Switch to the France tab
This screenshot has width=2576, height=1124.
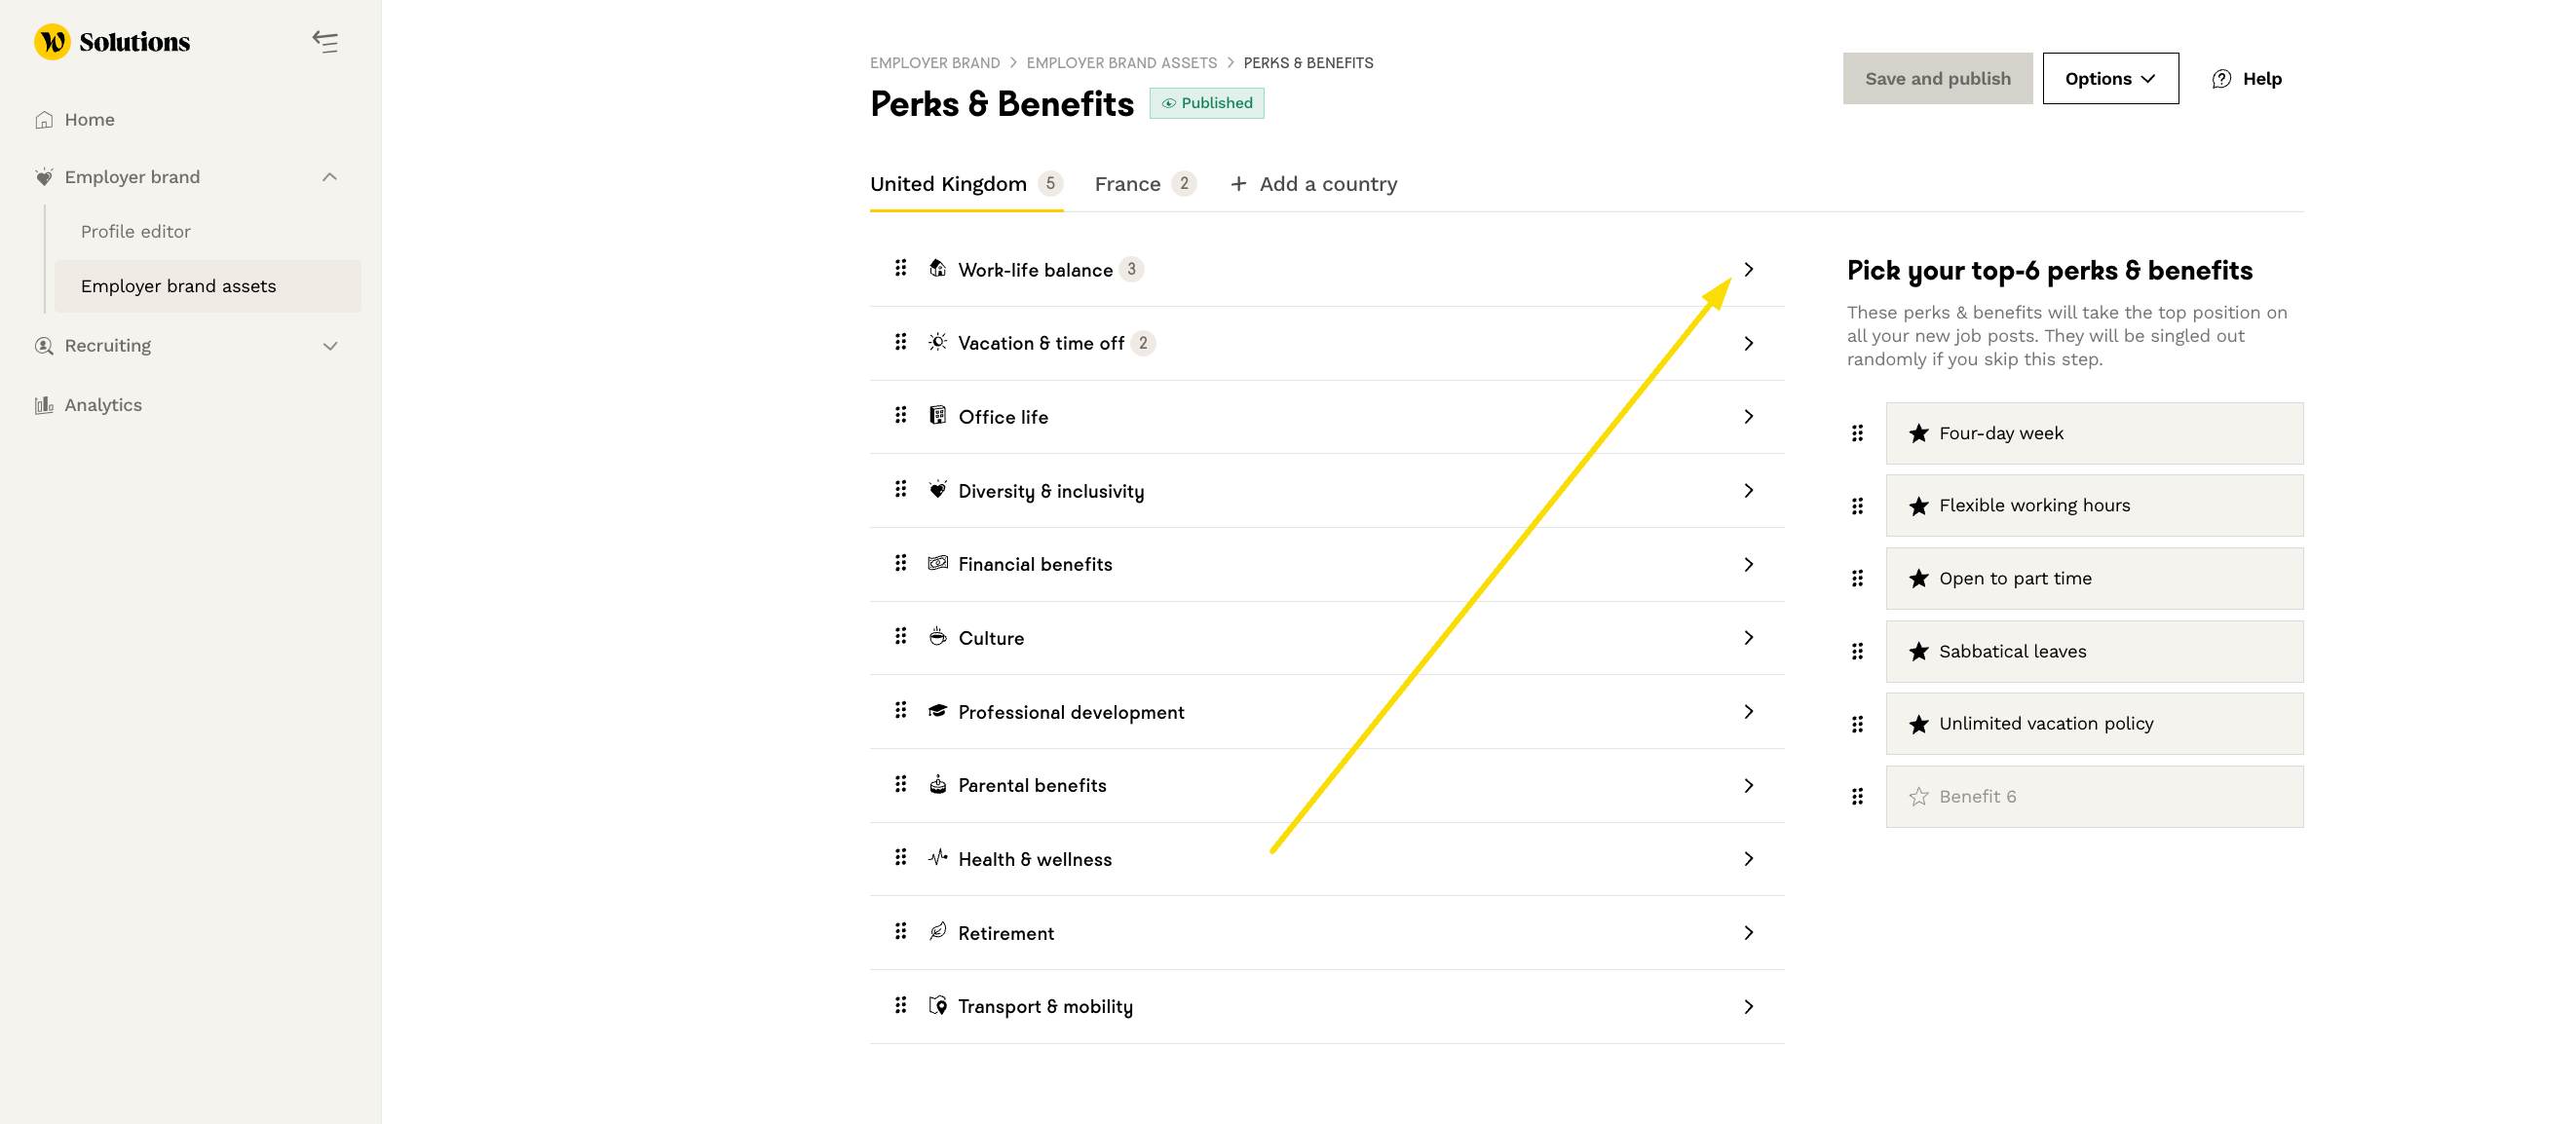1127,184
